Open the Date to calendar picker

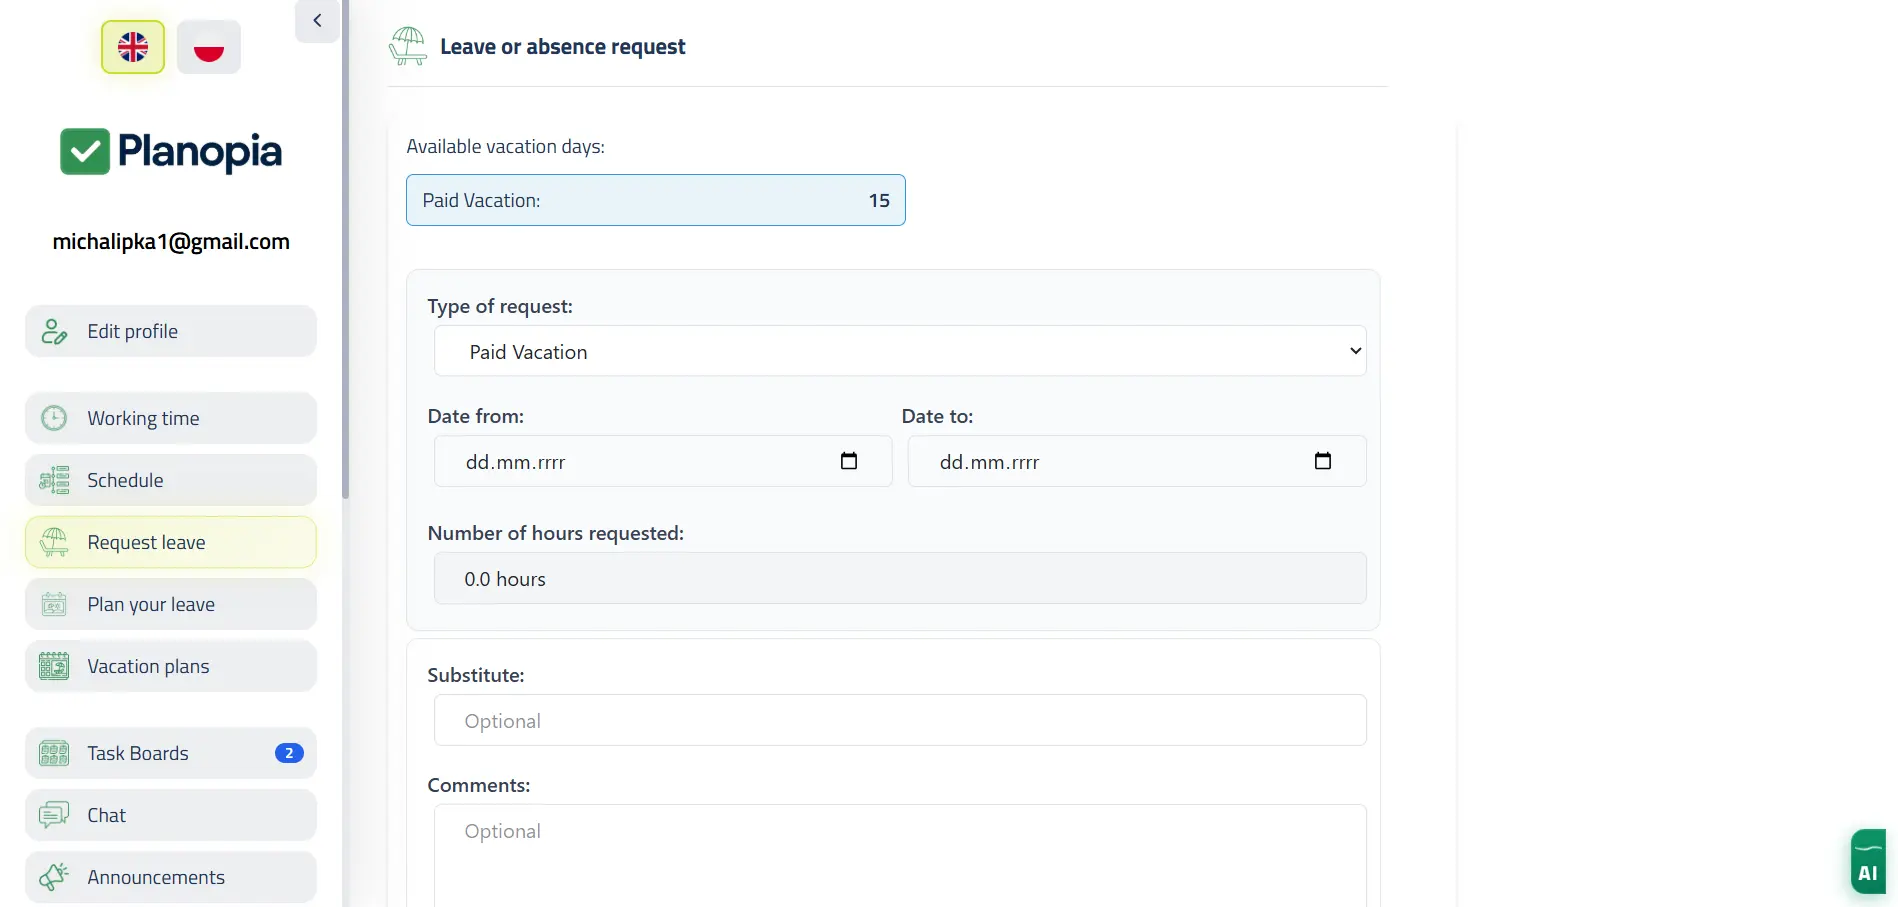(1322, 461)
